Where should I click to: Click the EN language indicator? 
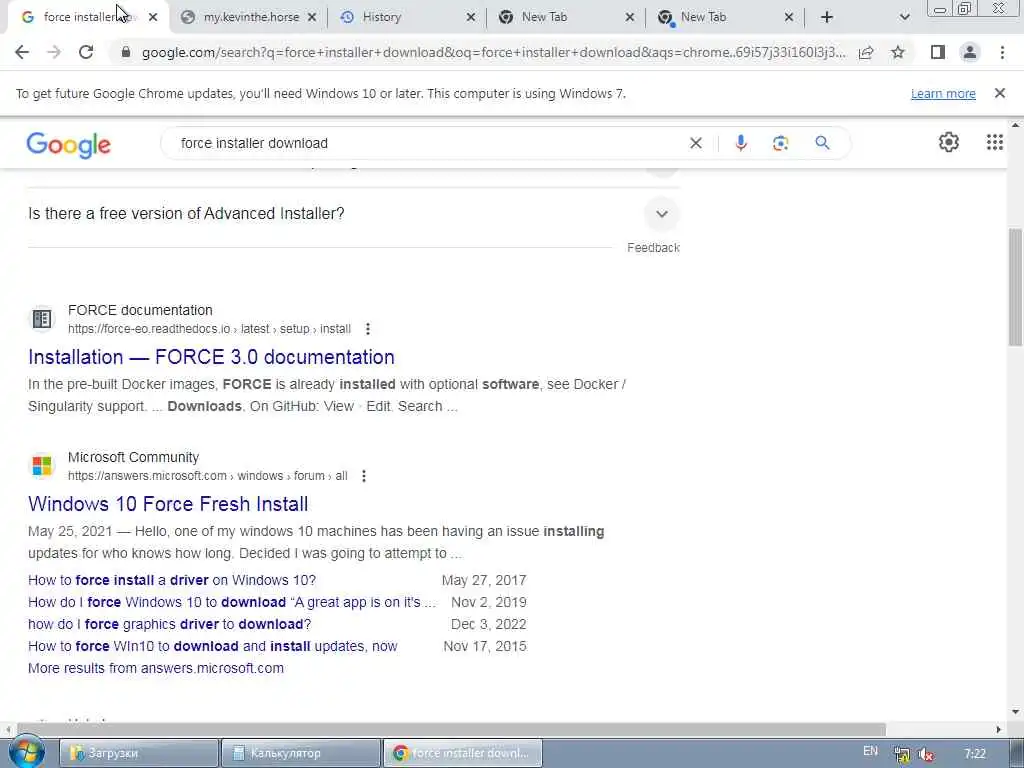point(871,751)
